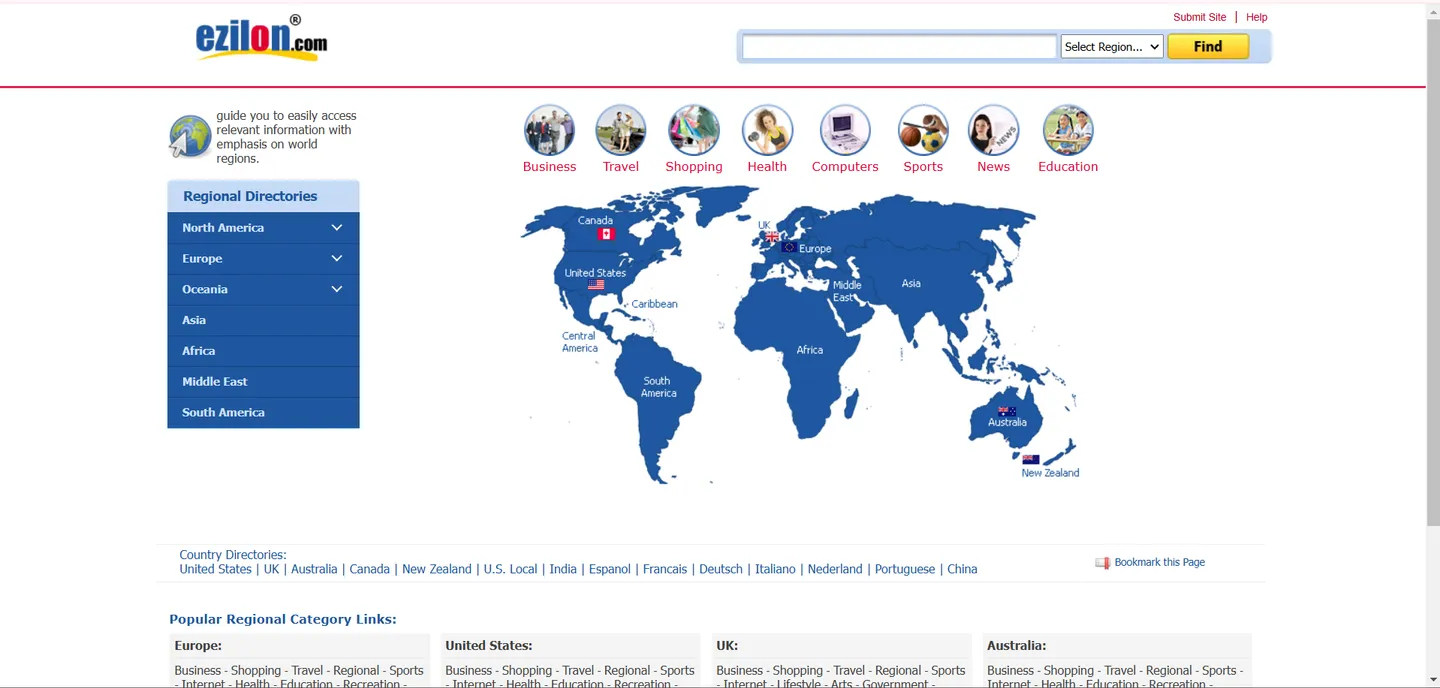Open the Espanol directory link
The image size is (1440, 688).
610,569
